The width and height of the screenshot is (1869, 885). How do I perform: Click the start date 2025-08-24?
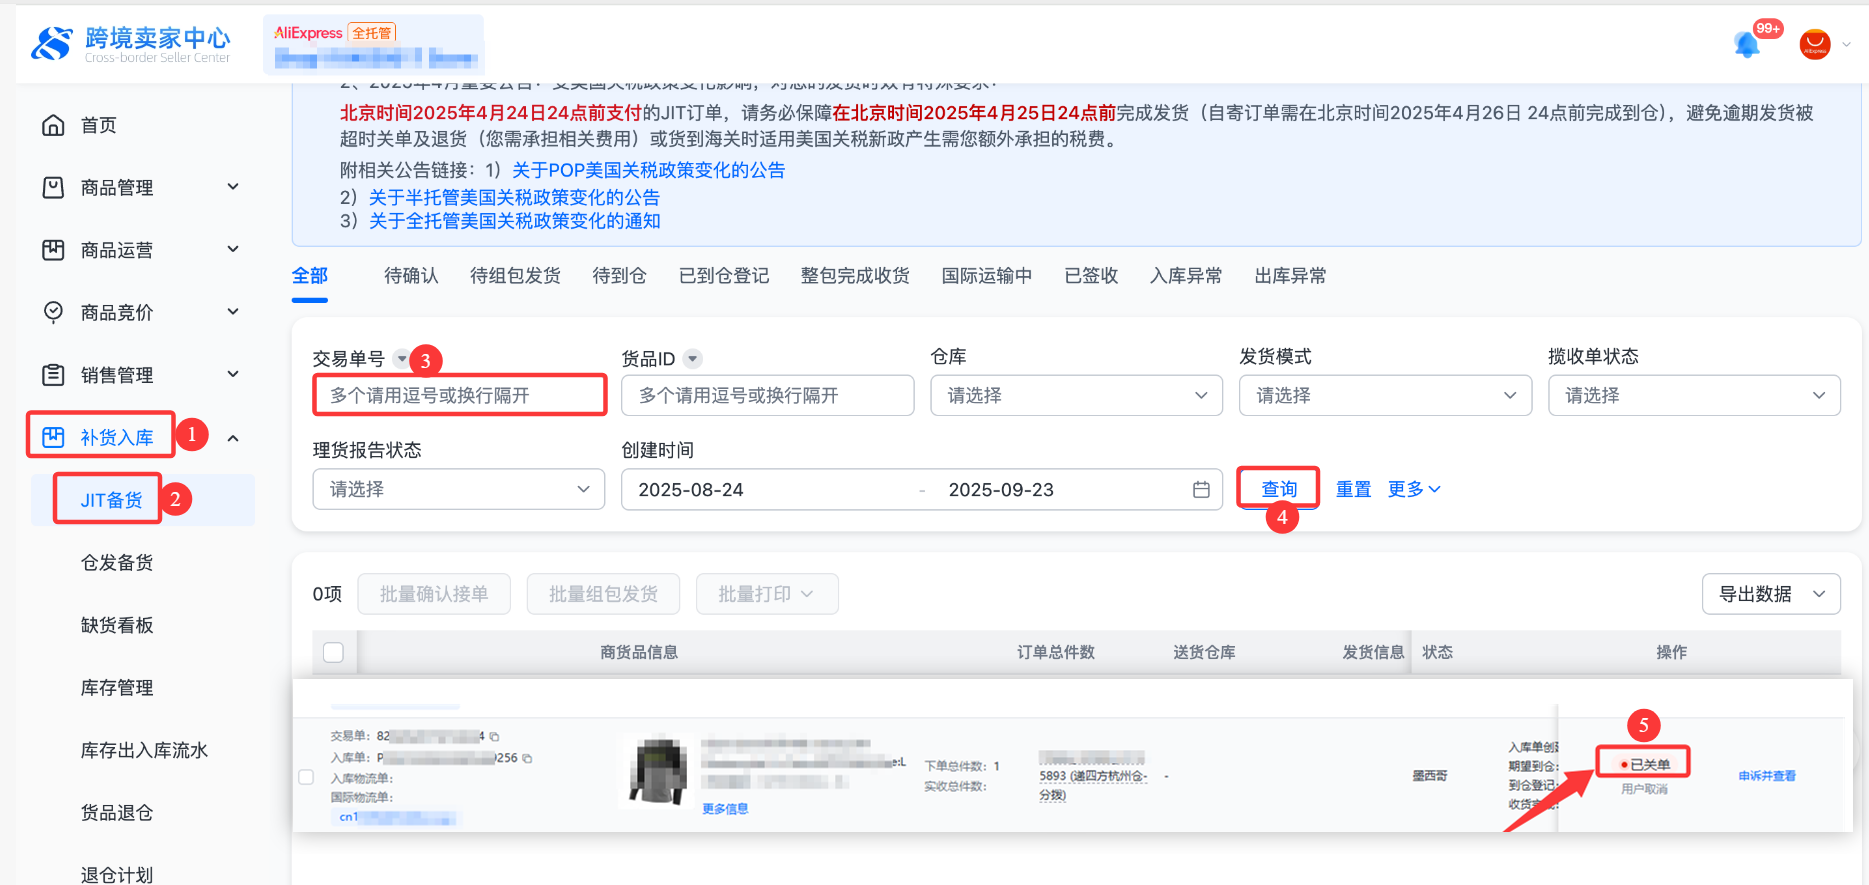pyautogui.click(x=691, y=490)
